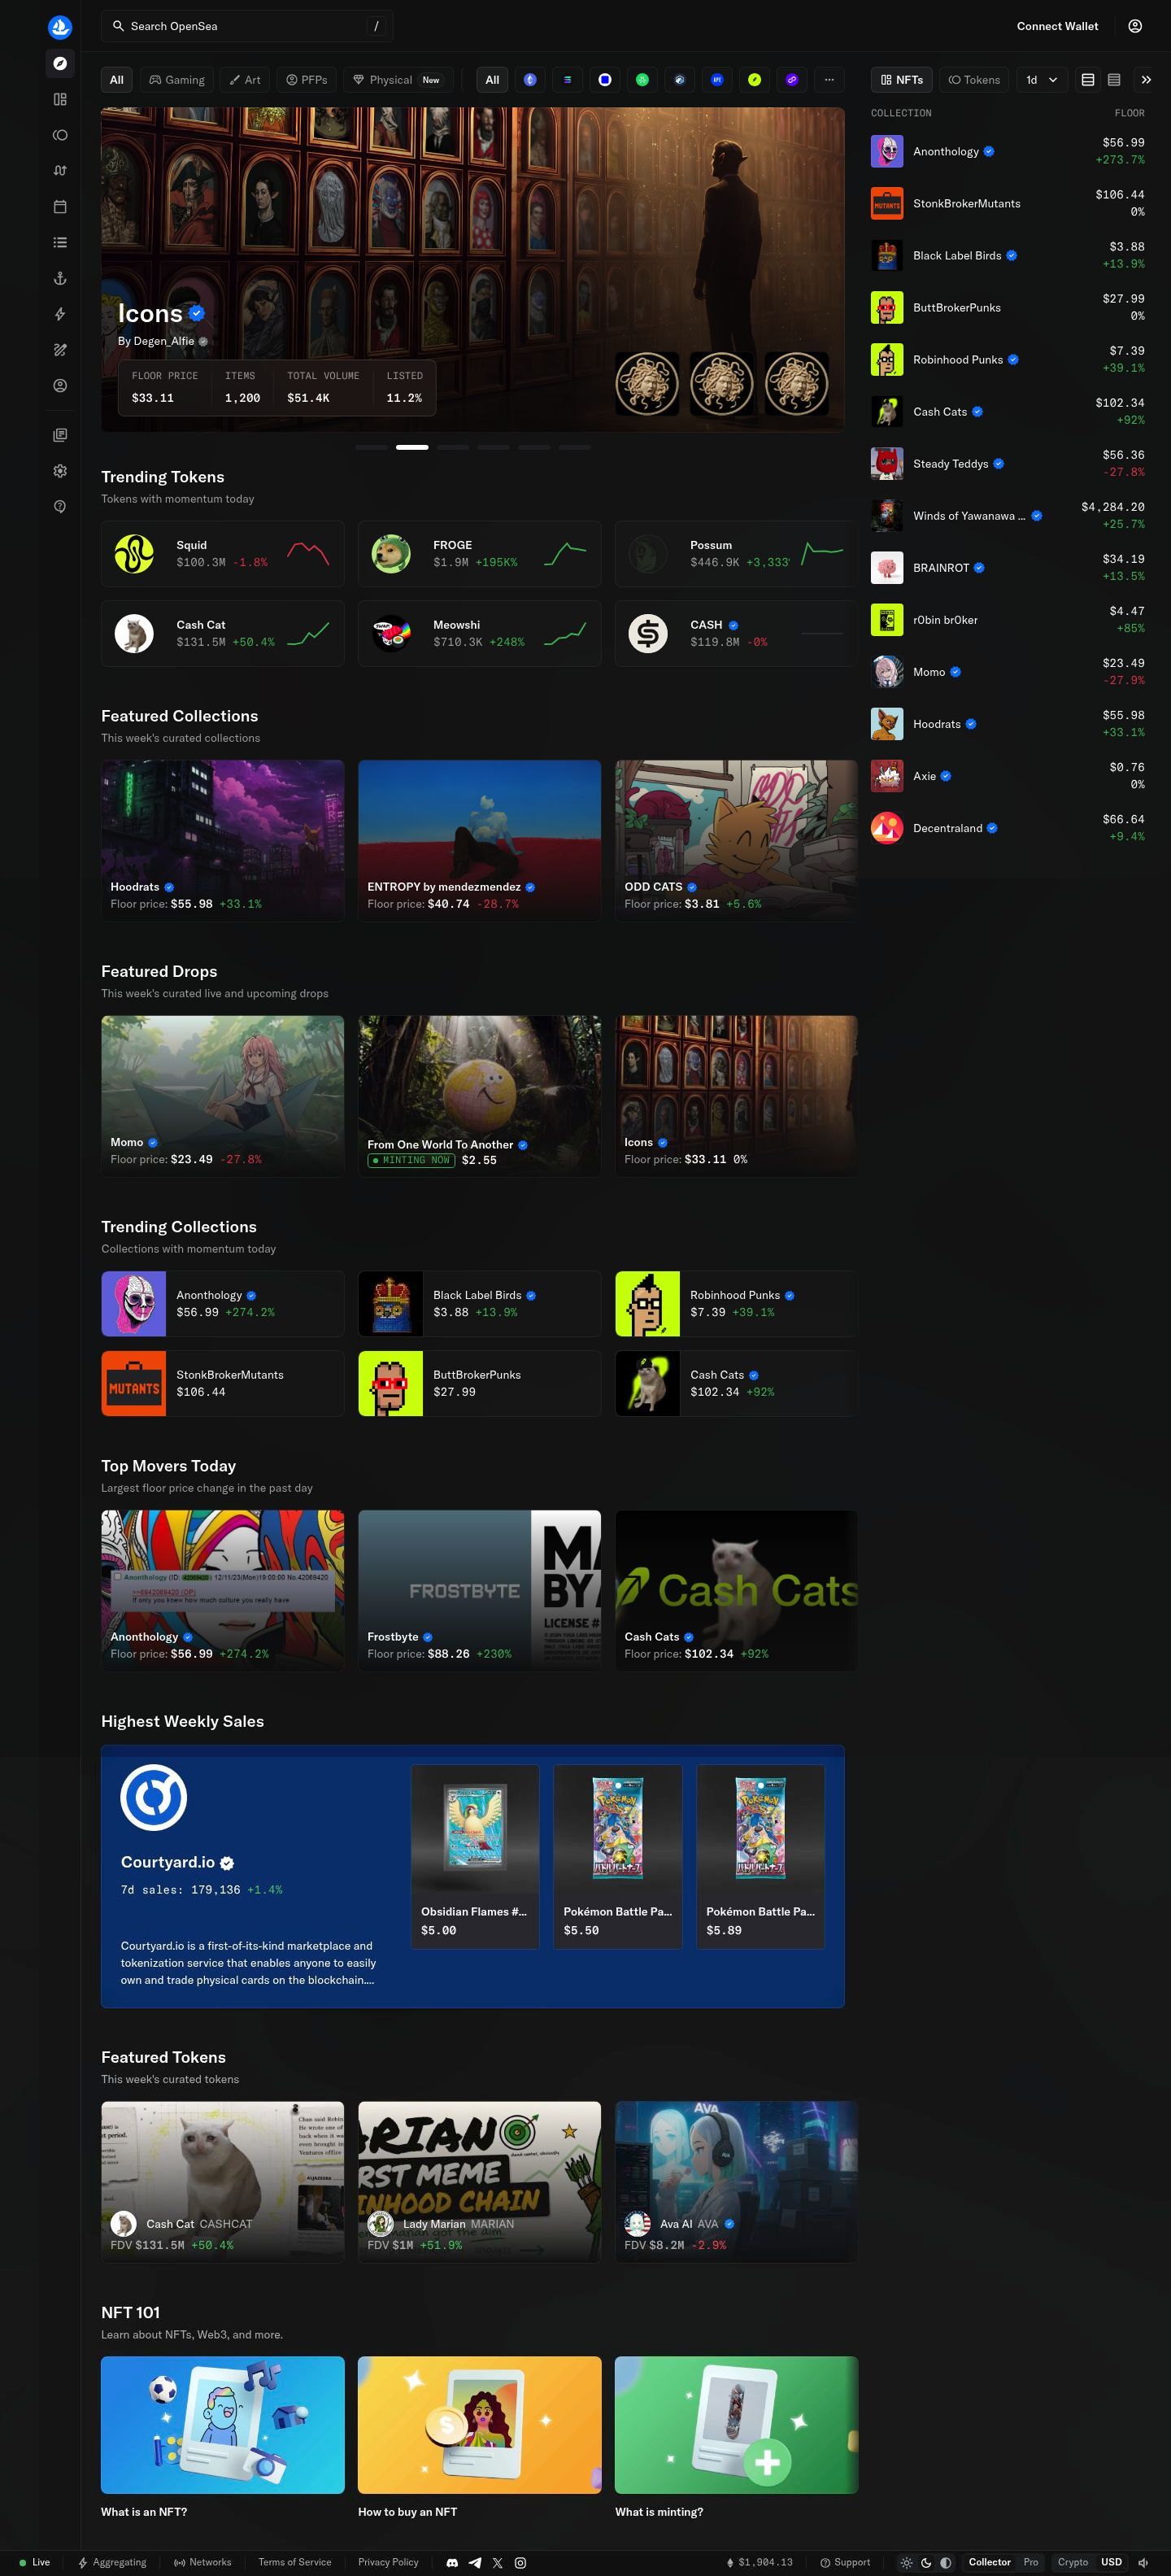Open the Privacy Policy link
1171x2576 pixels.
pos(388,2563)
